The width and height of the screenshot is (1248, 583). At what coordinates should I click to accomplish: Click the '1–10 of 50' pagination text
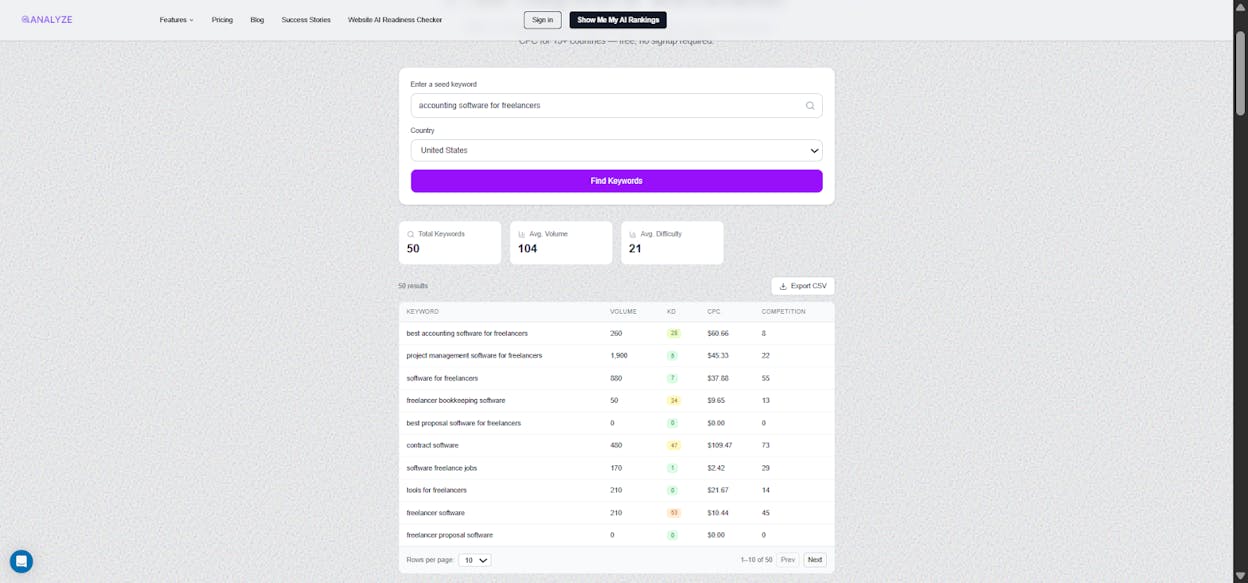pyautogui.click(x=756, y=560)
